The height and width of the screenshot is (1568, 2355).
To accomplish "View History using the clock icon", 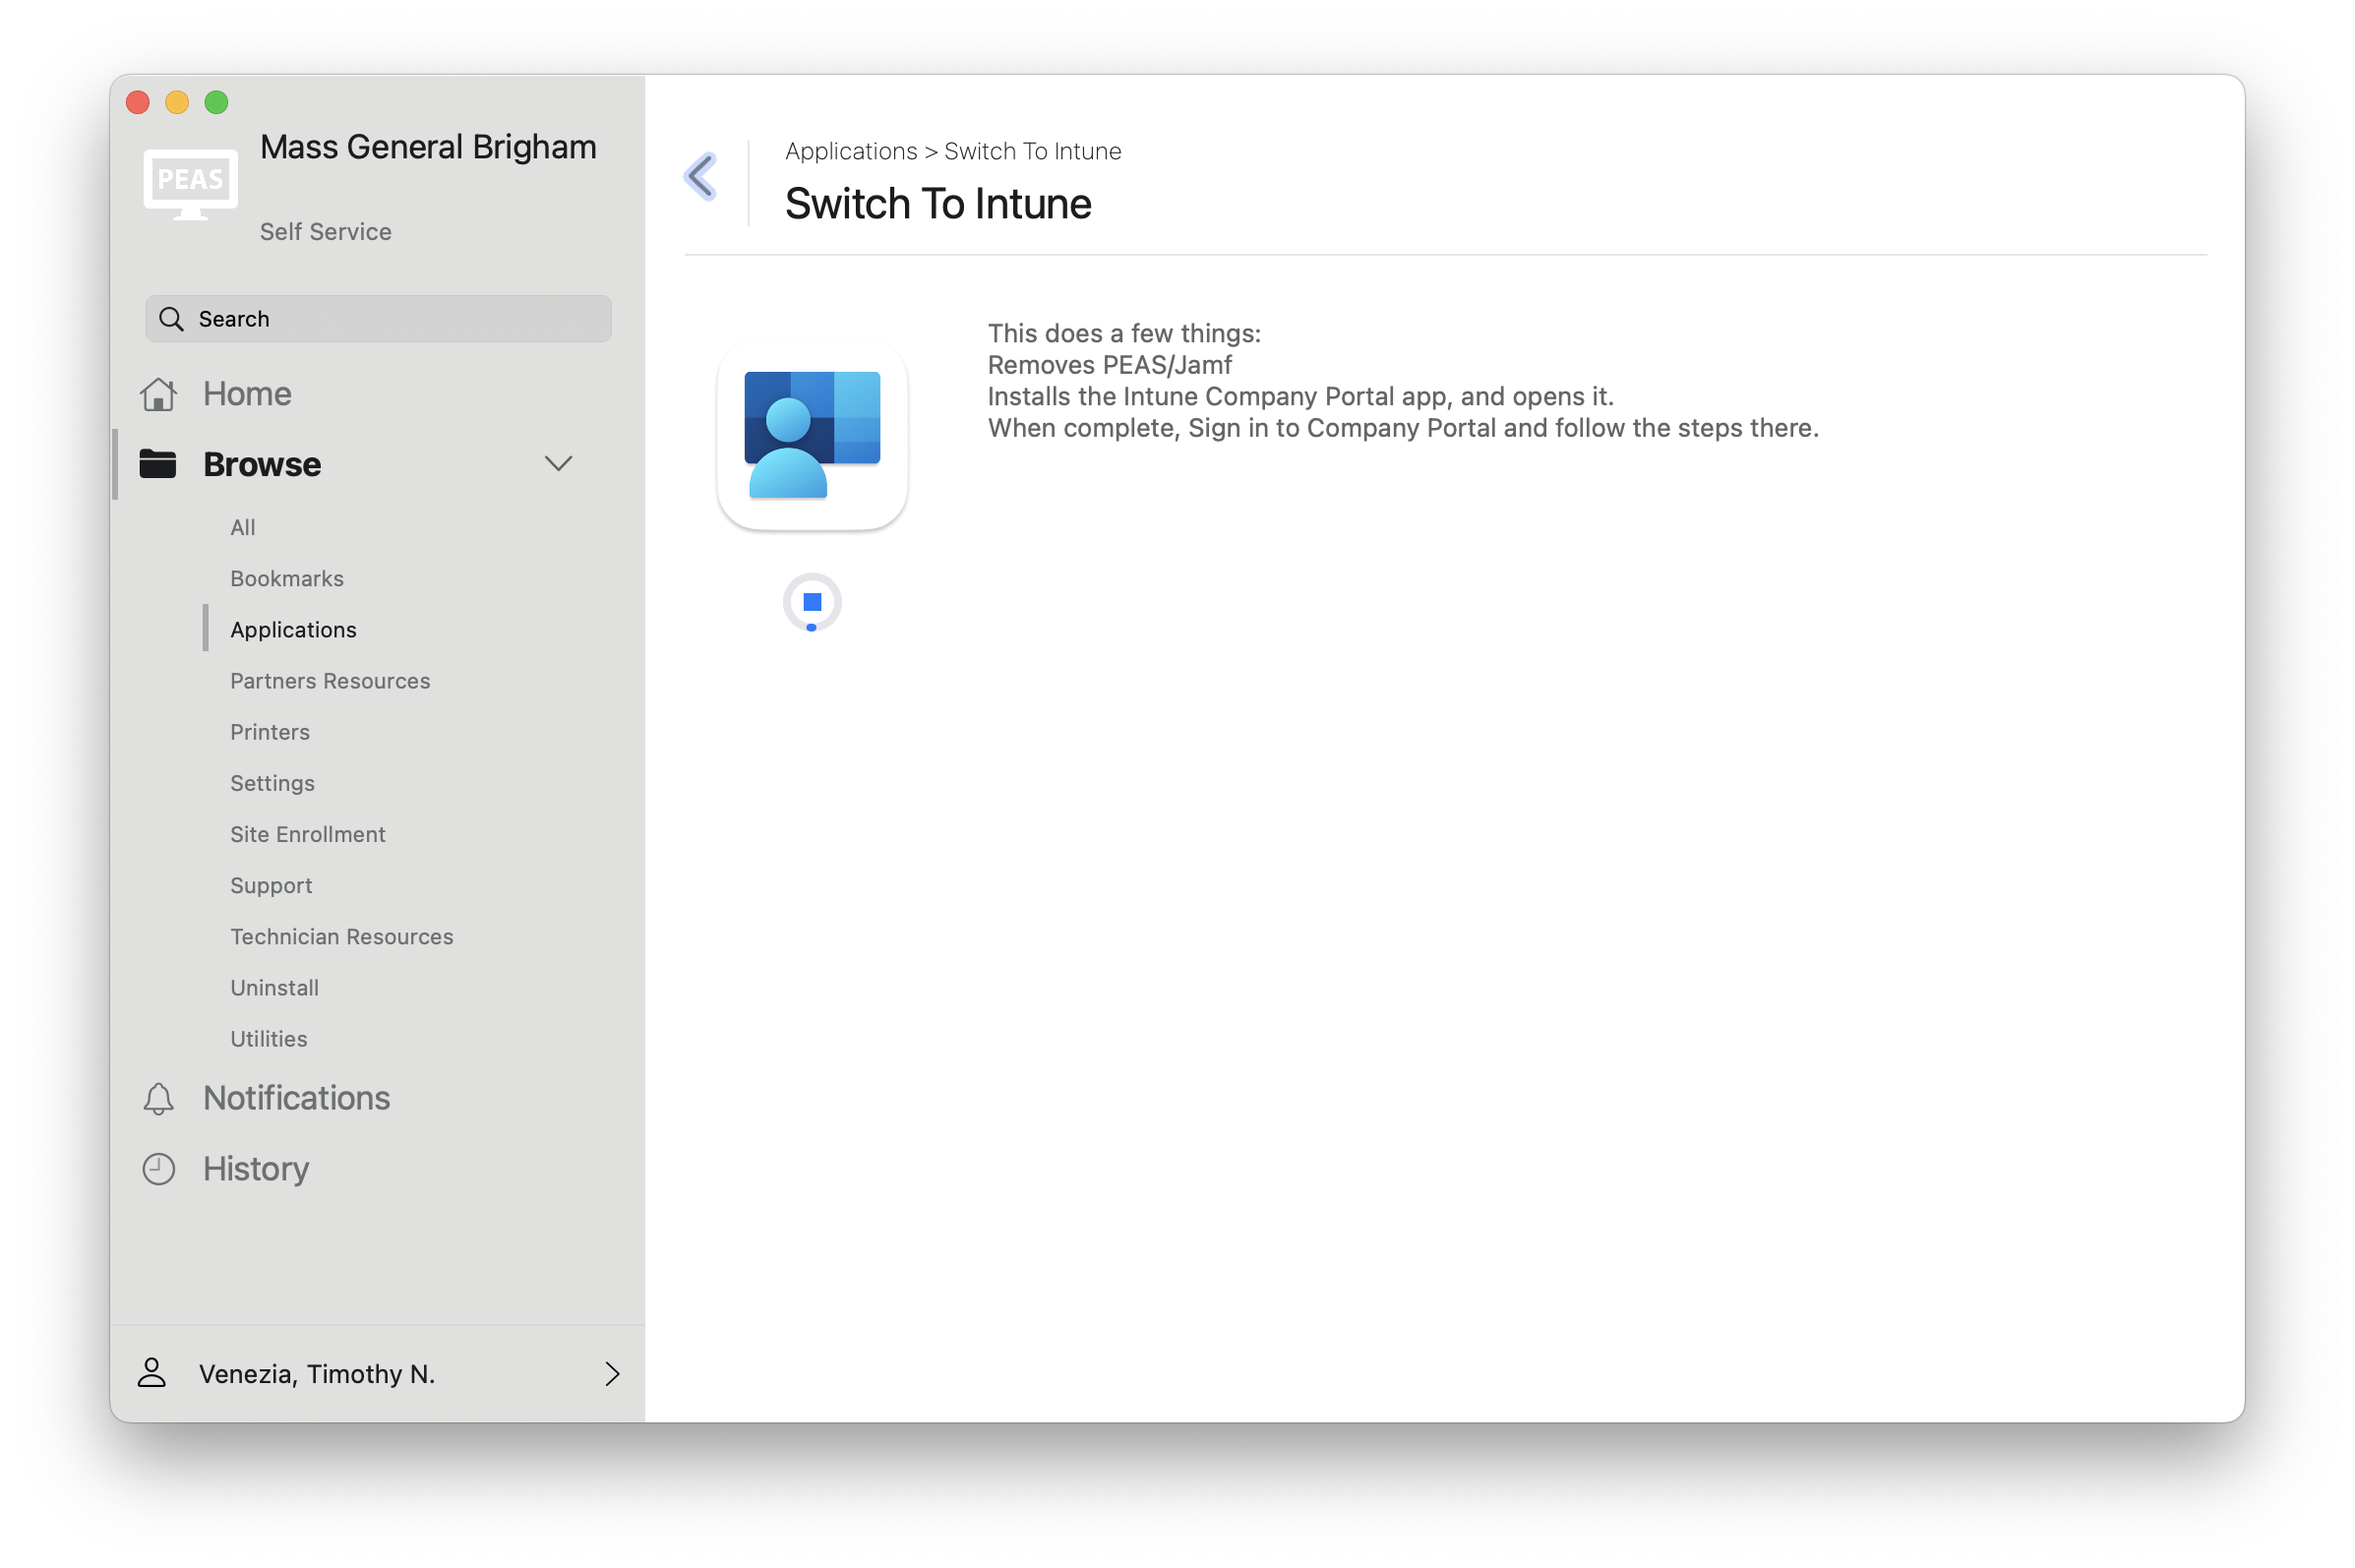I will [159, 1167].
